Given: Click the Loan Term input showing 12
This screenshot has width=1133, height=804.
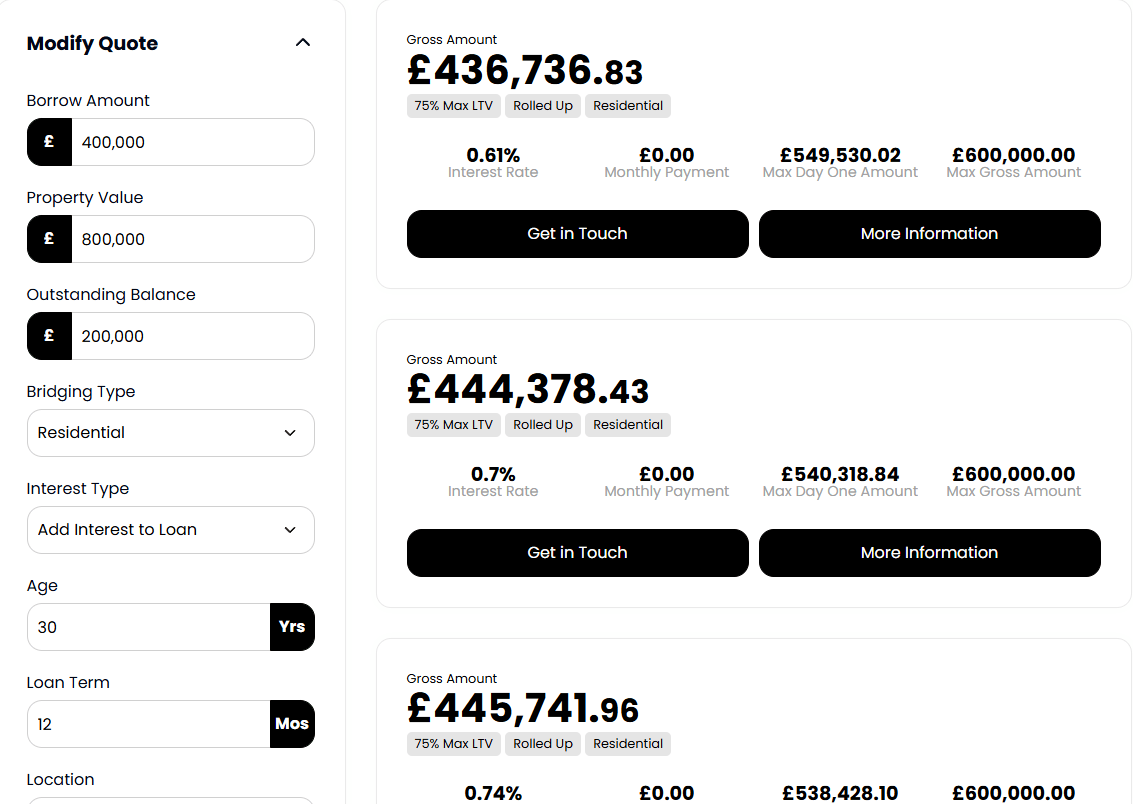Looking at the screenshot, I should [x=149, y=724].
